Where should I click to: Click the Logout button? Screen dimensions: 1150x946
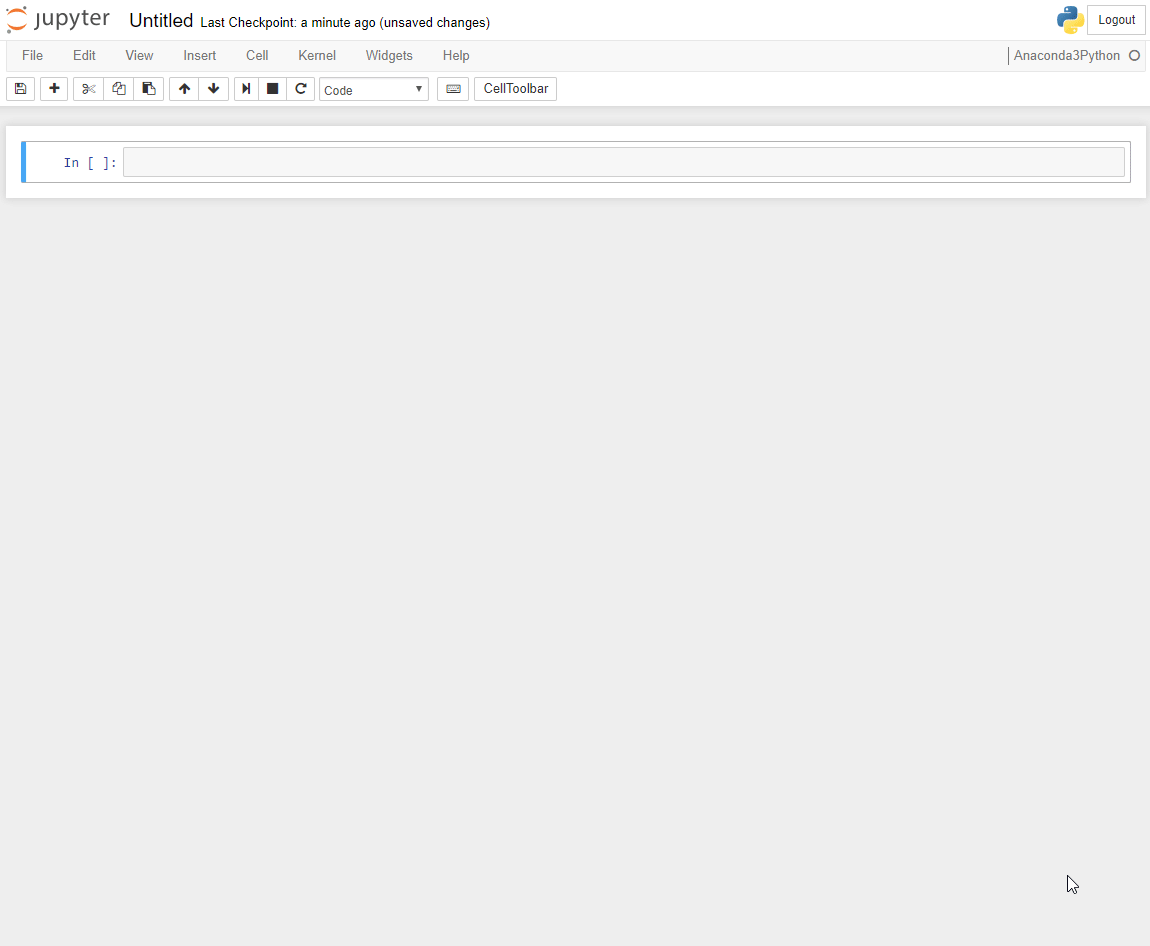click(x=1116, y=20)
